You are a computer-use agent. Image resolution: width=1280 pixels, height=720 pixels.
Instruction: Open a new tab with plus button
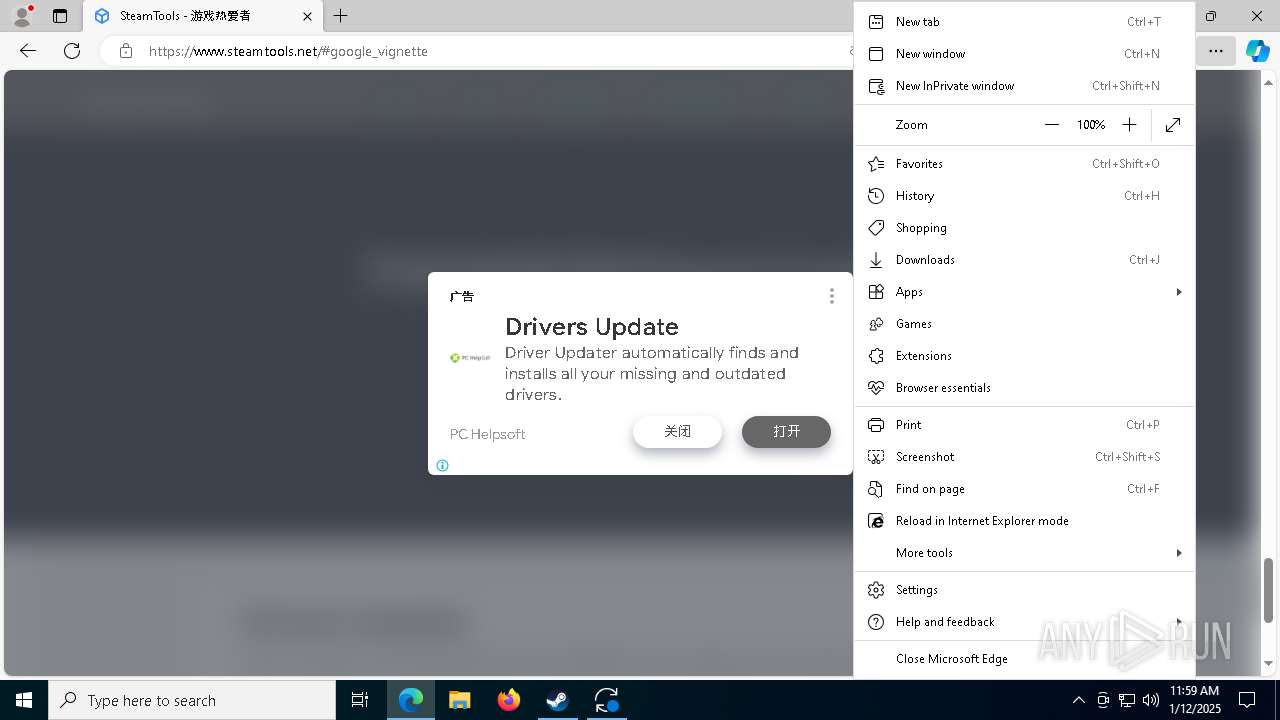pos(340,16)
